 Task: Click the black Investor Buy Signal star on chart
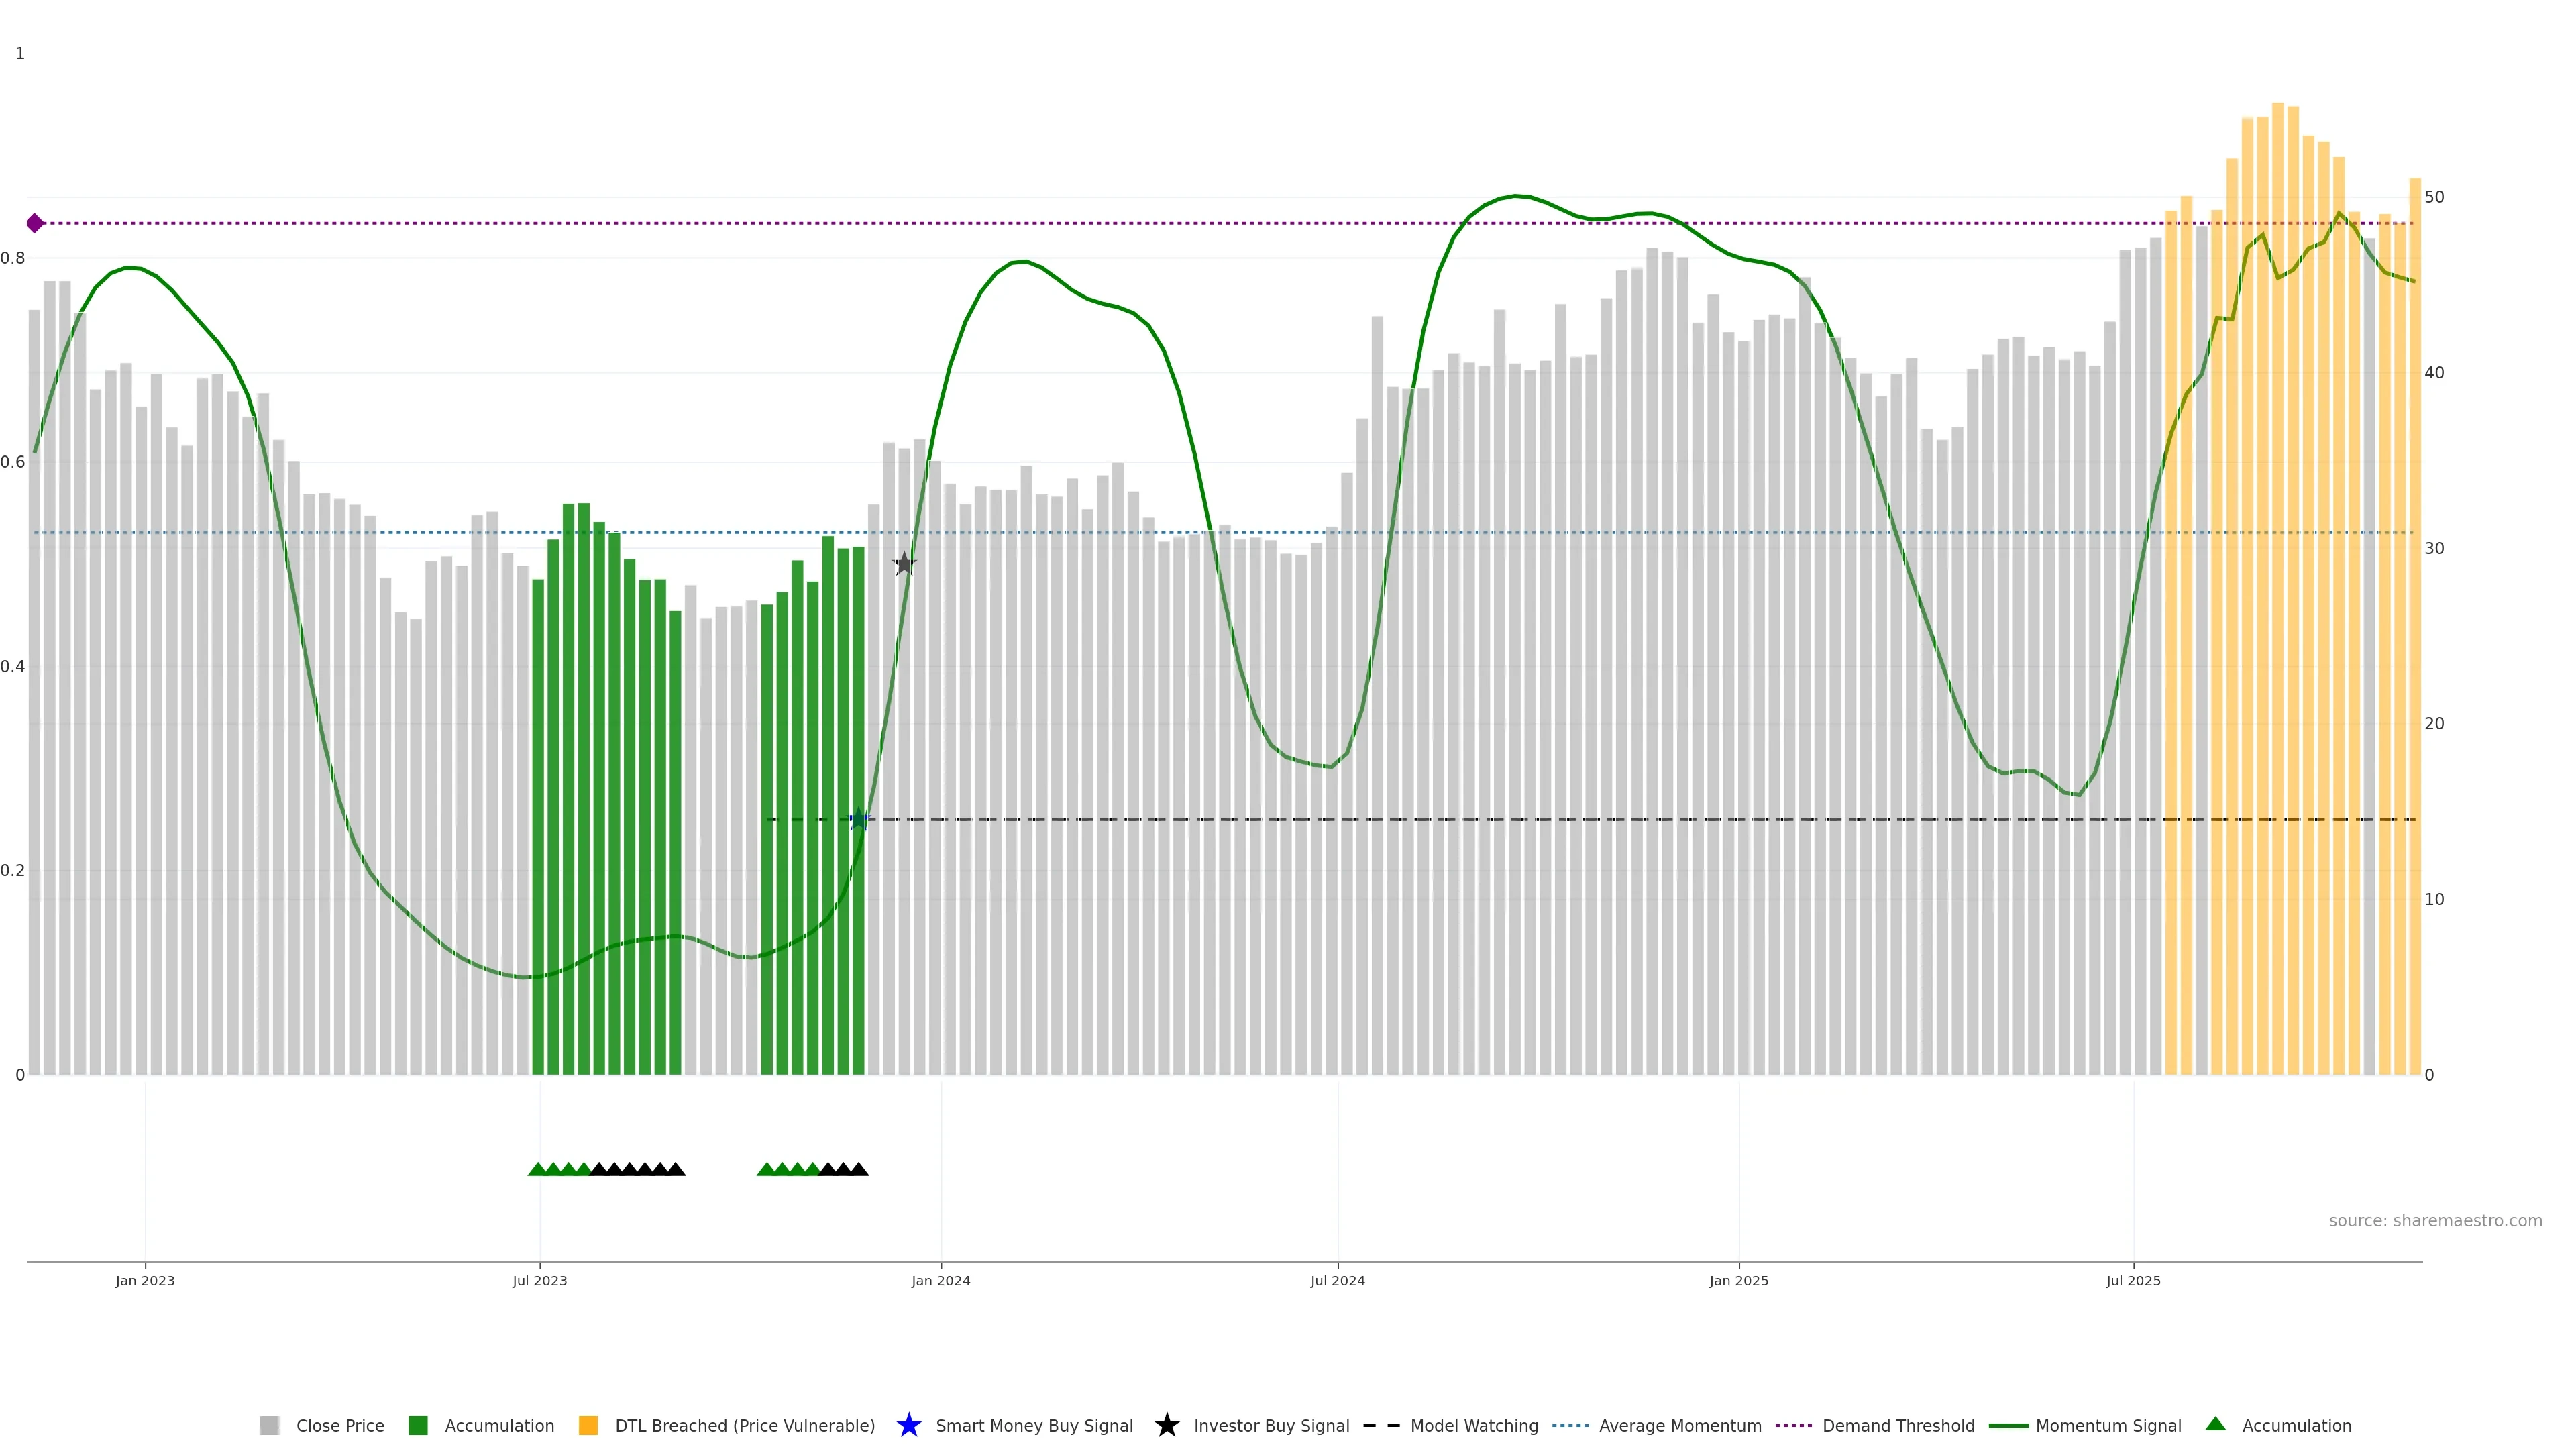(904, 564)
